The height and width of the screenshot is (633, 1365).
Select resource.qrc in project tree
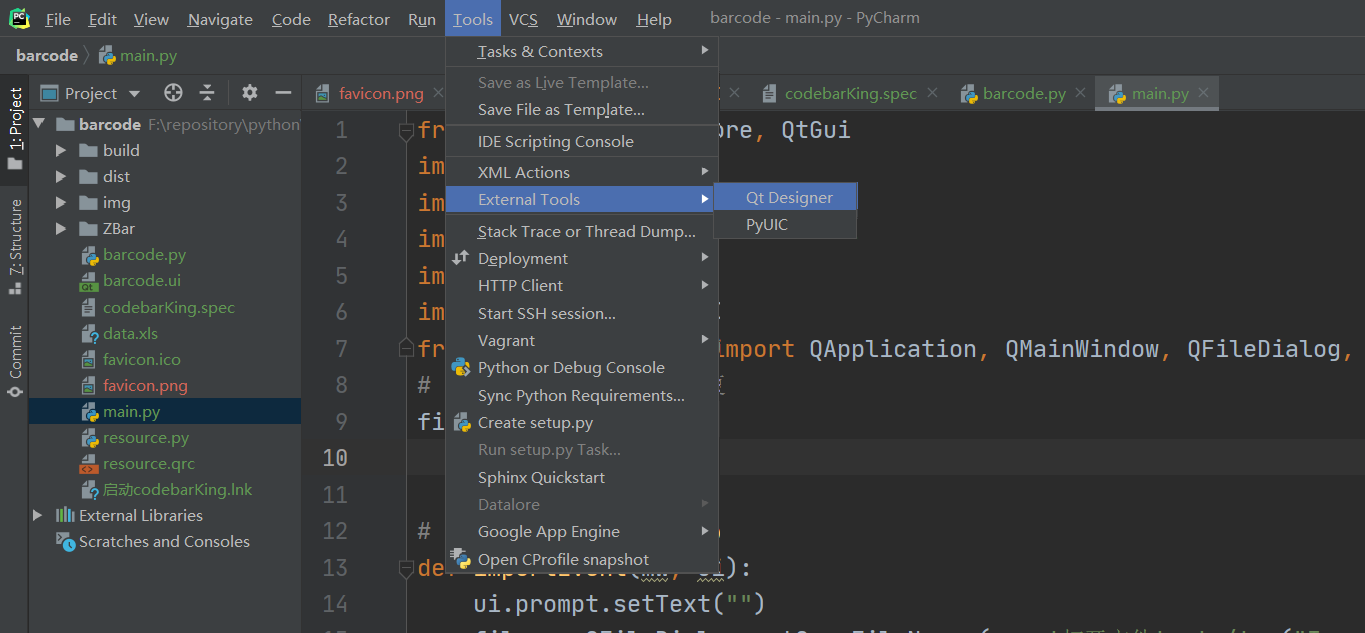tap(149, 464)
